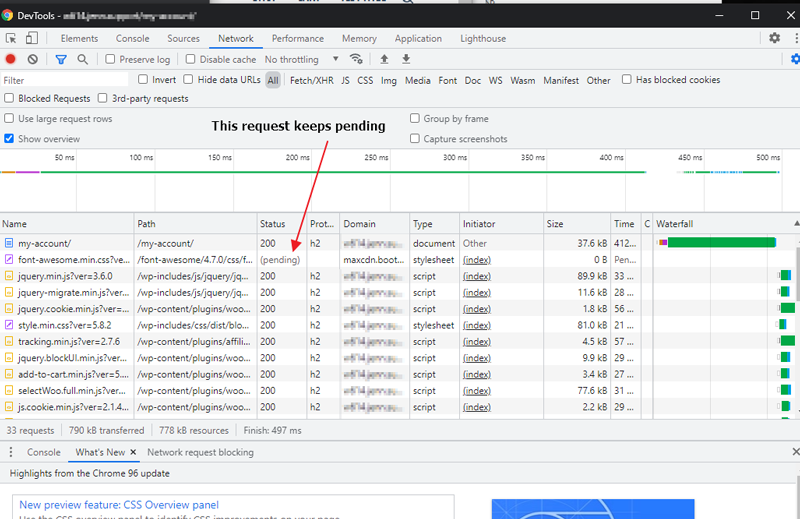The height and width of the screenshot is (519, 800).
Task: Open the drawer three-dot menu
Action: point(11,452)
